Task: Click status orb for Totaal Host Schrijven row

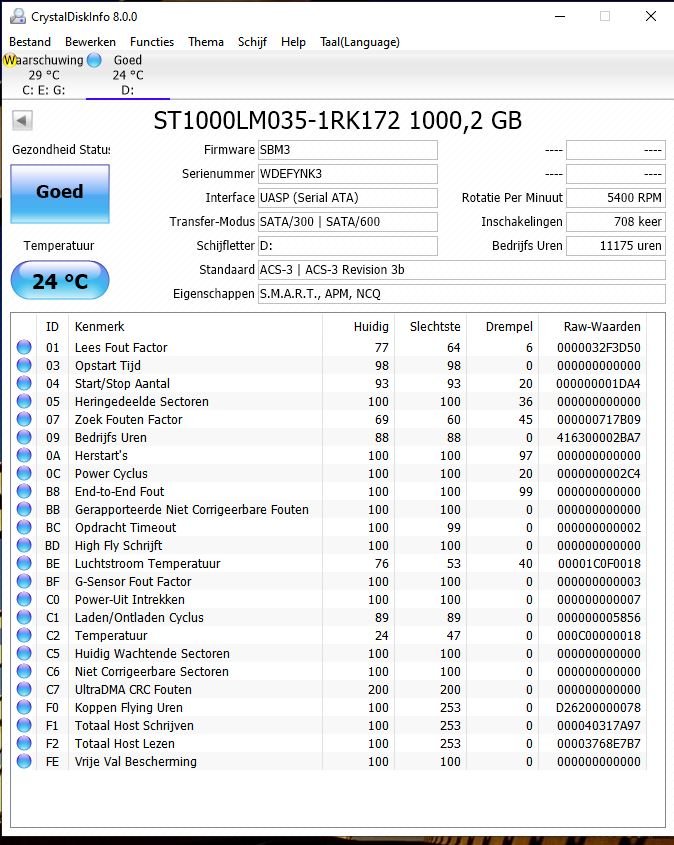Action: pos(24,725)
